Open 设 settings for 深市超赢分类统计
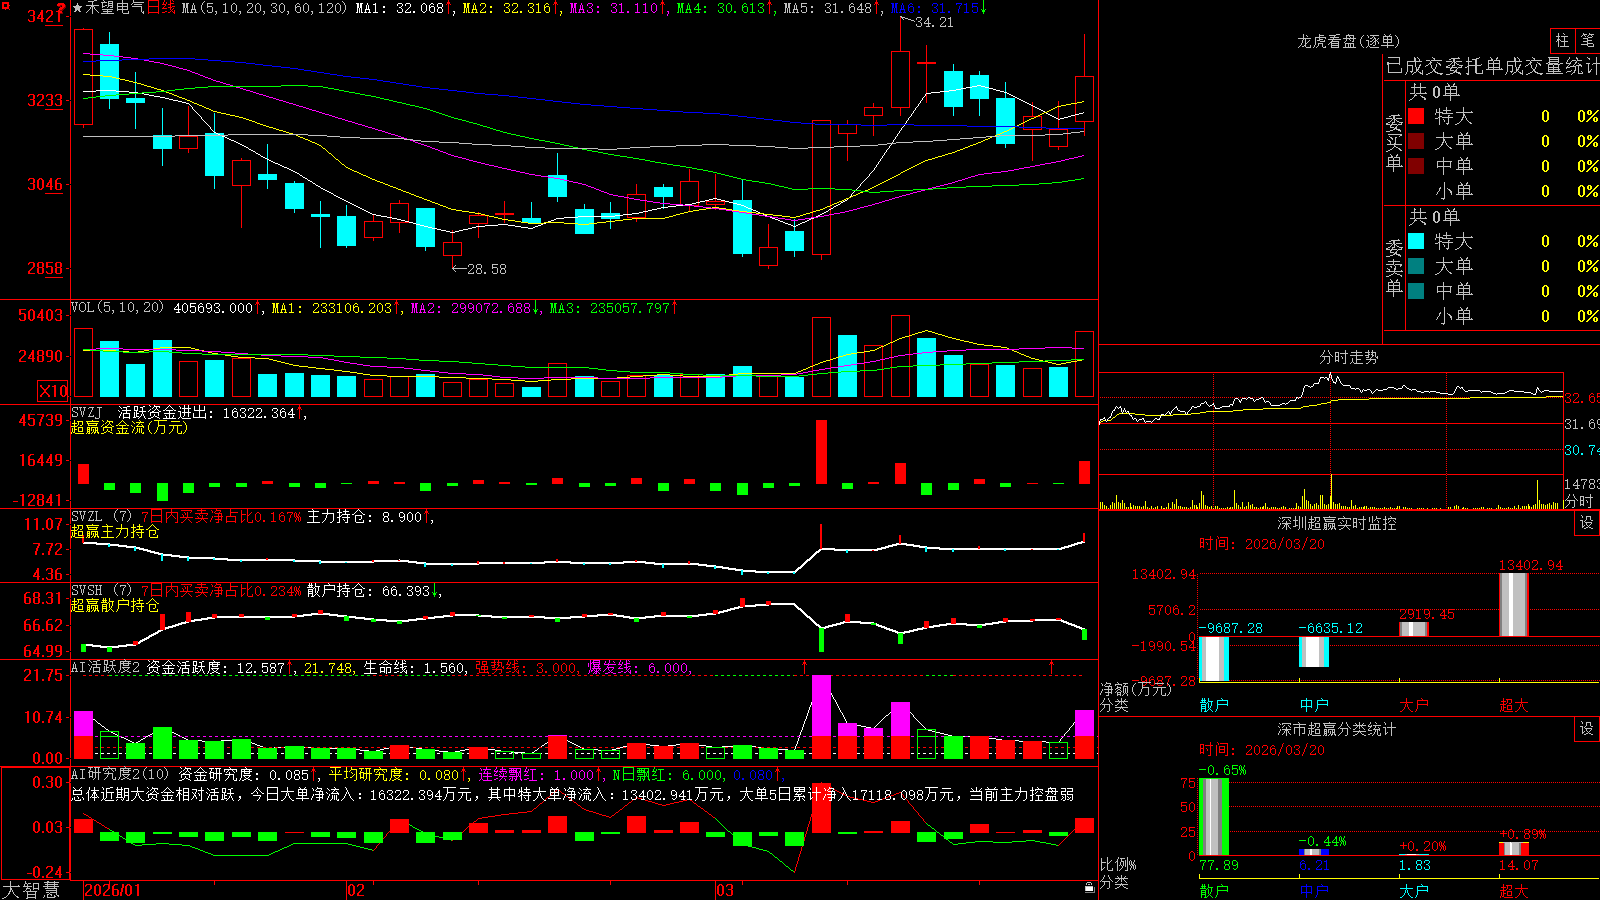 point(1587,729)
